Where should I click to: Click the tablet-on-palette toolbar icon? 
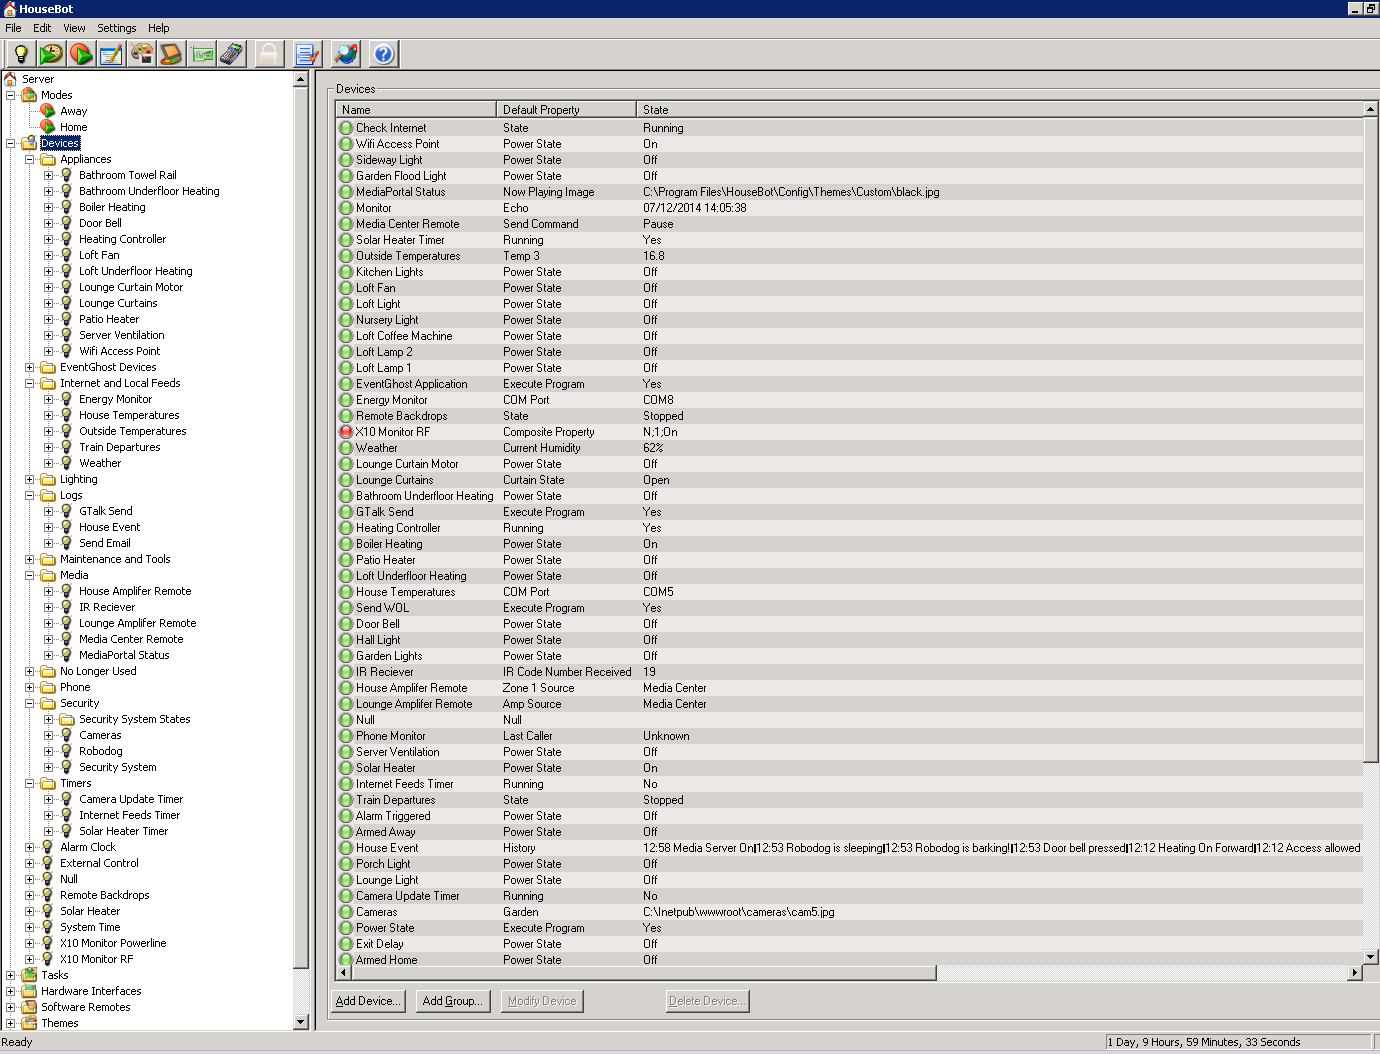[x=171, y=54]
